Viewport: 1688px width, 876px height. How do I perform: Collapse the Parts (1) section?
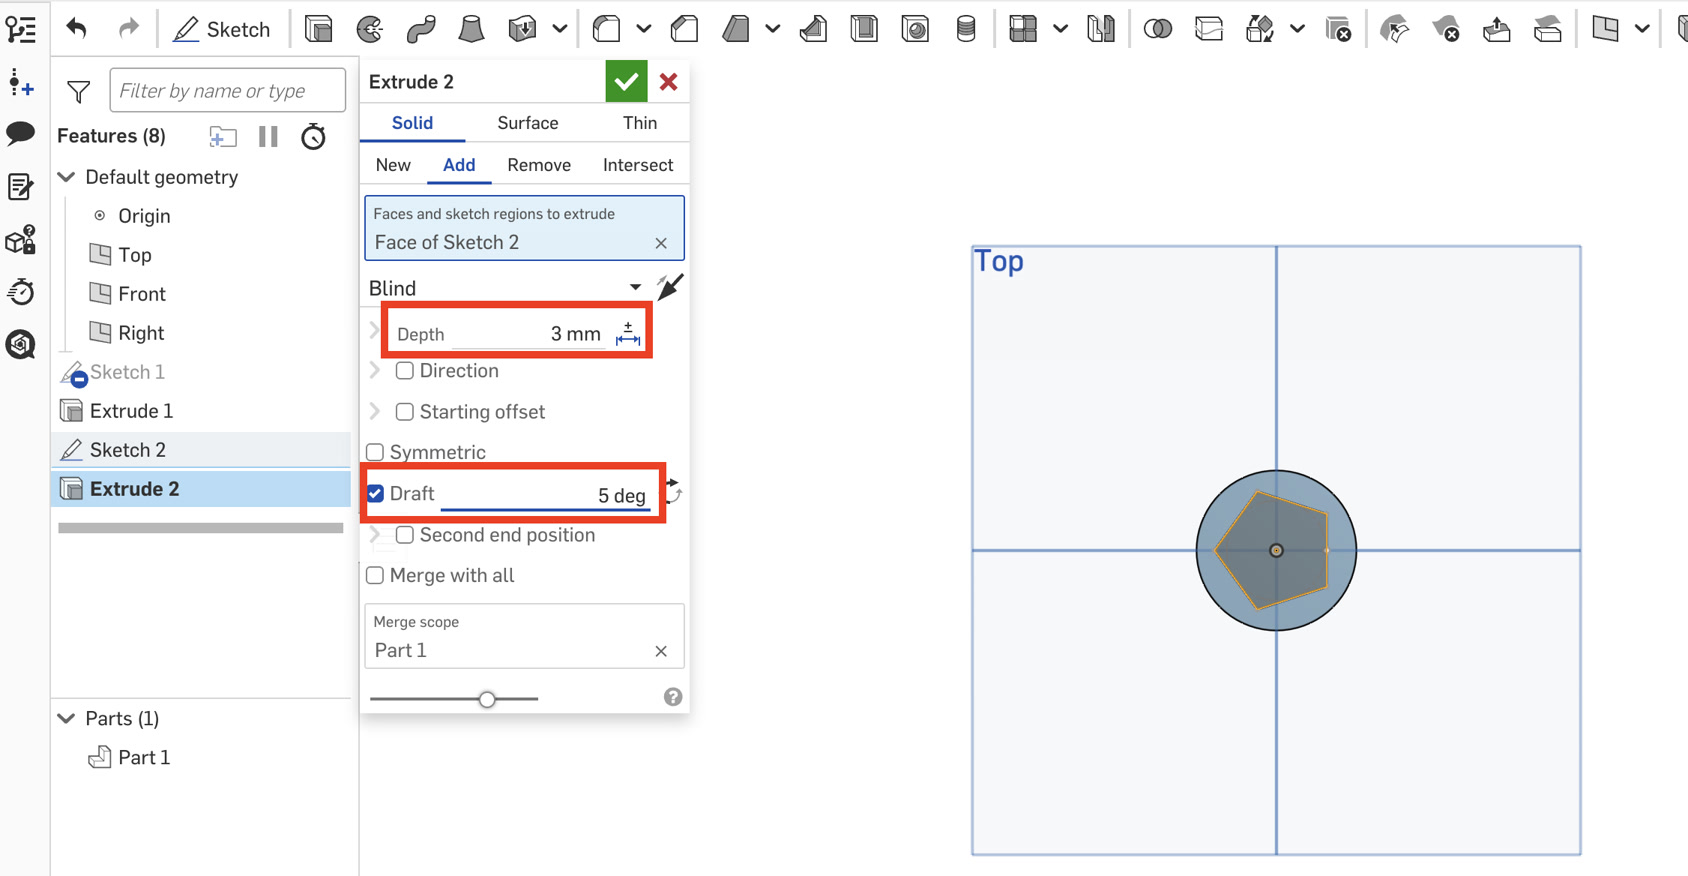click(67, 718)
